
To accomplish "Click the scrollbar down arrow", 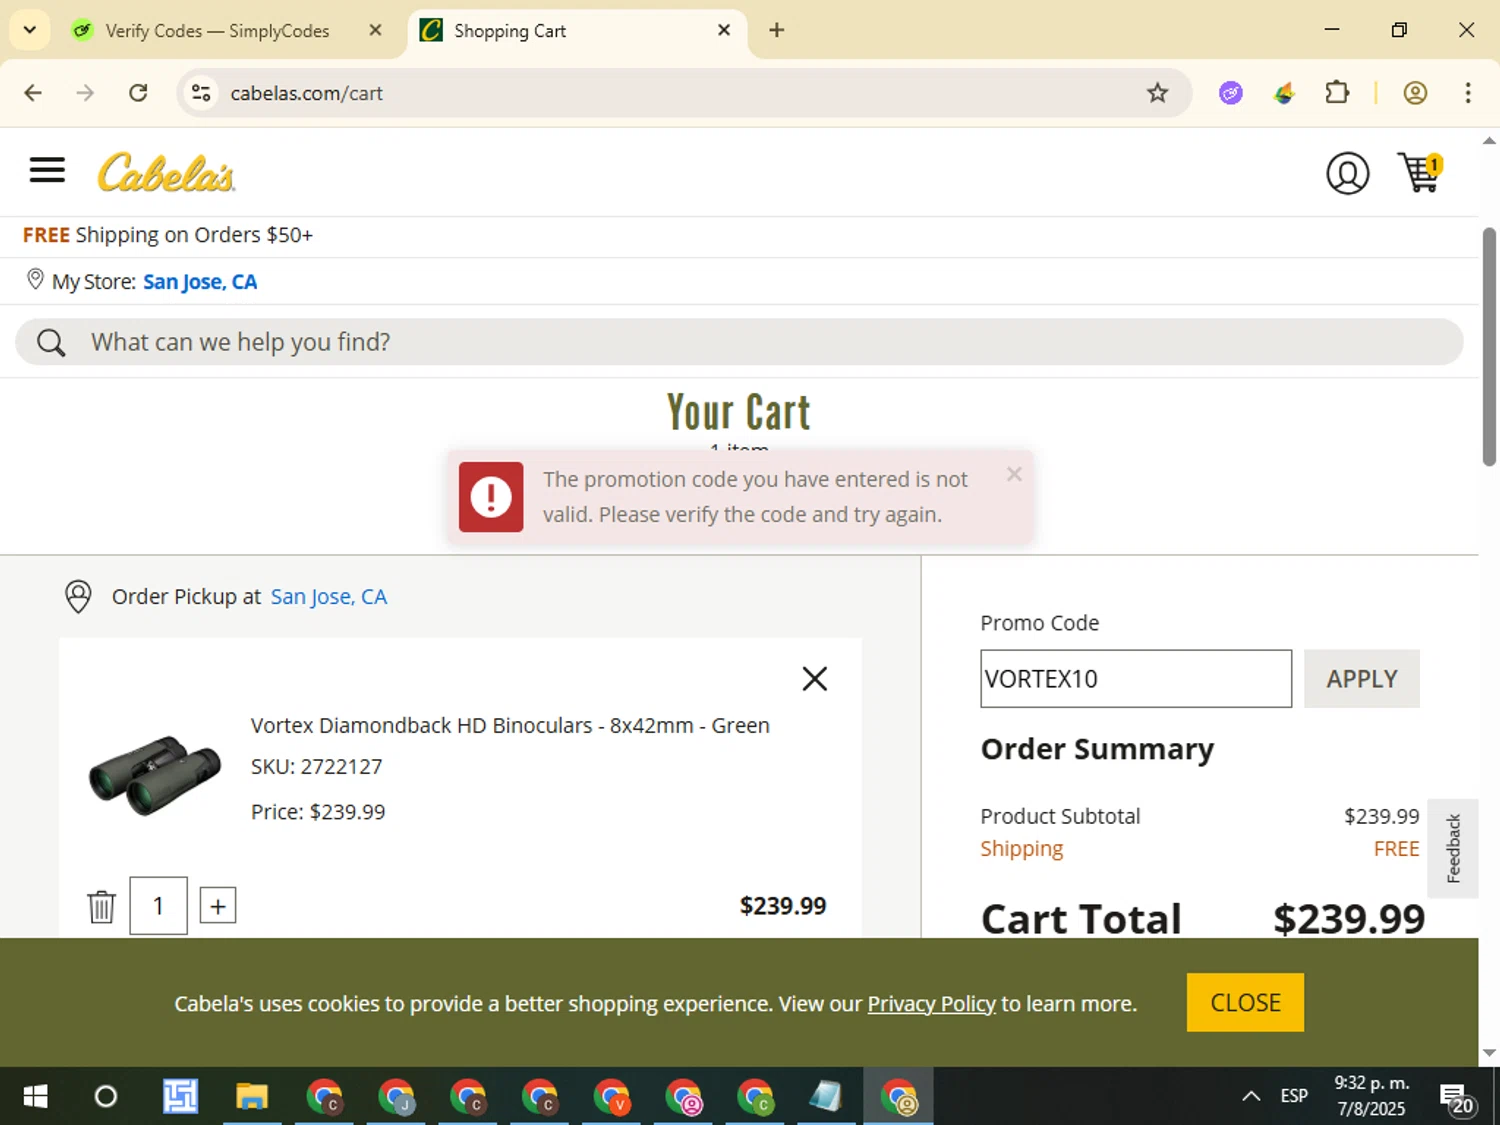I will pyautogui.click(x=1489, y=1053).
